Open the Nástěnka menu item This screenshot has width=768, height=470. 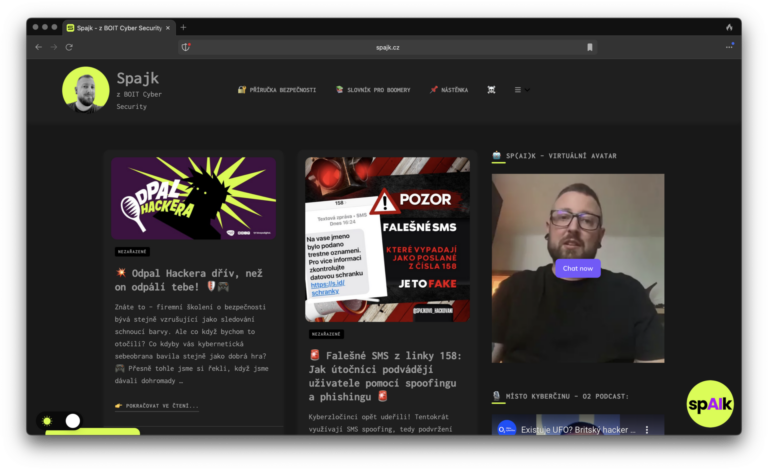[x=449, y=90]
